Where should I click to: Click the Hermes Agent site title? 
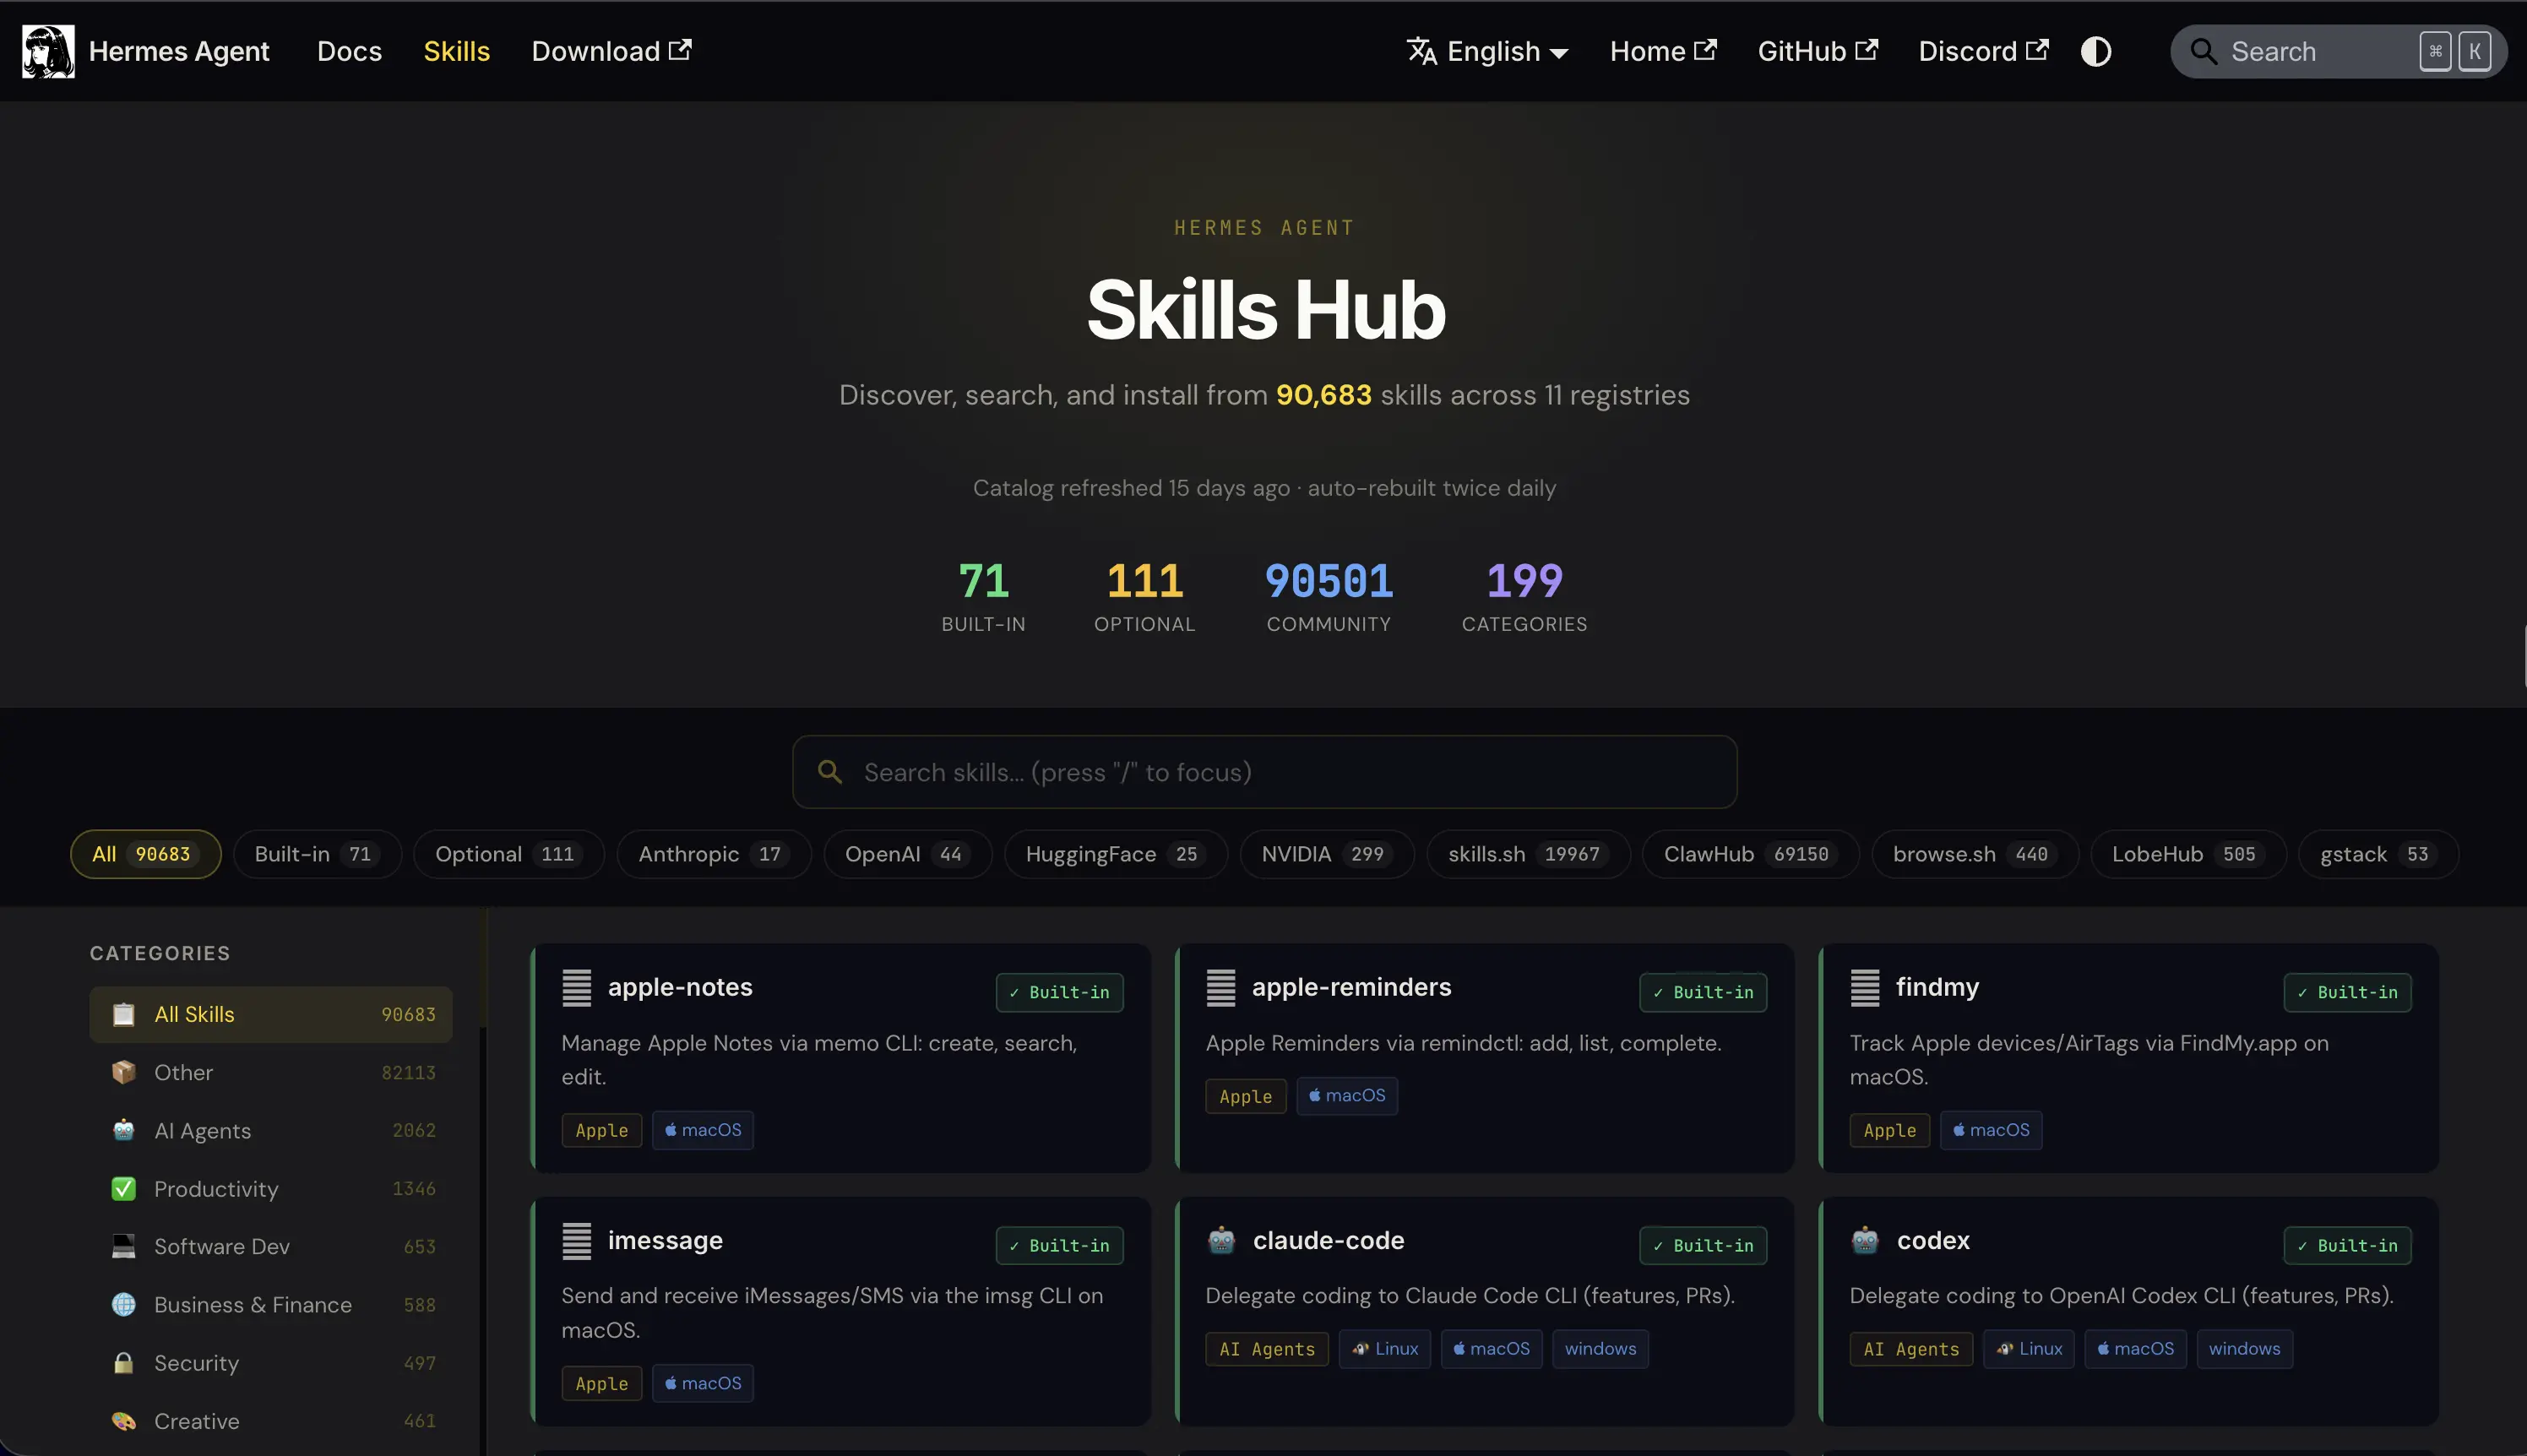[x=179, y=51]
